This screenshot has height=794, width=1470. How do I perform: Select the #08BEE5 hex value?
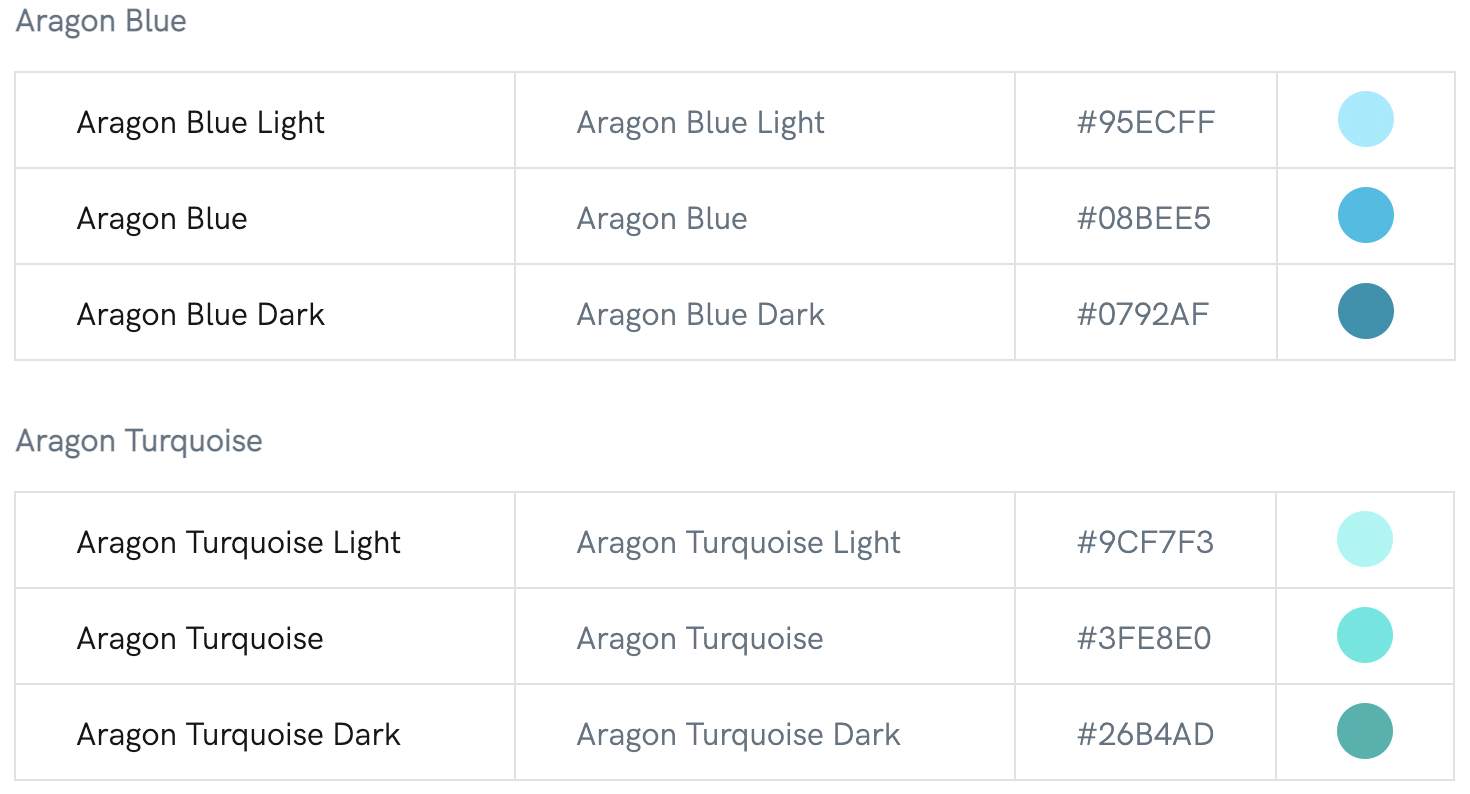[x=1143, y=218]
